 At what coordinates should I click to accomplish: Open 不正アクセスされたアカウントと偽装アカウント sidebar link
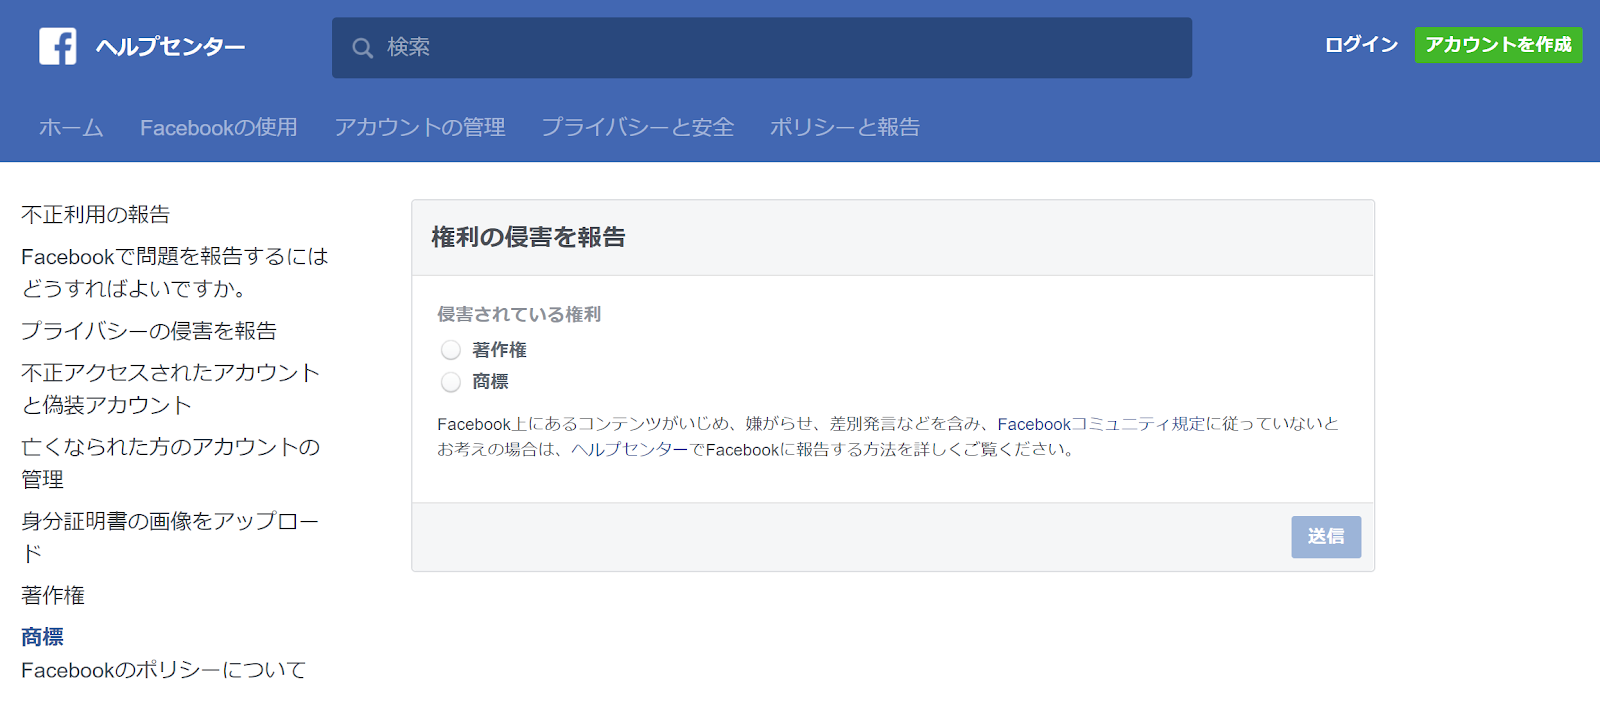coord(171,388)
